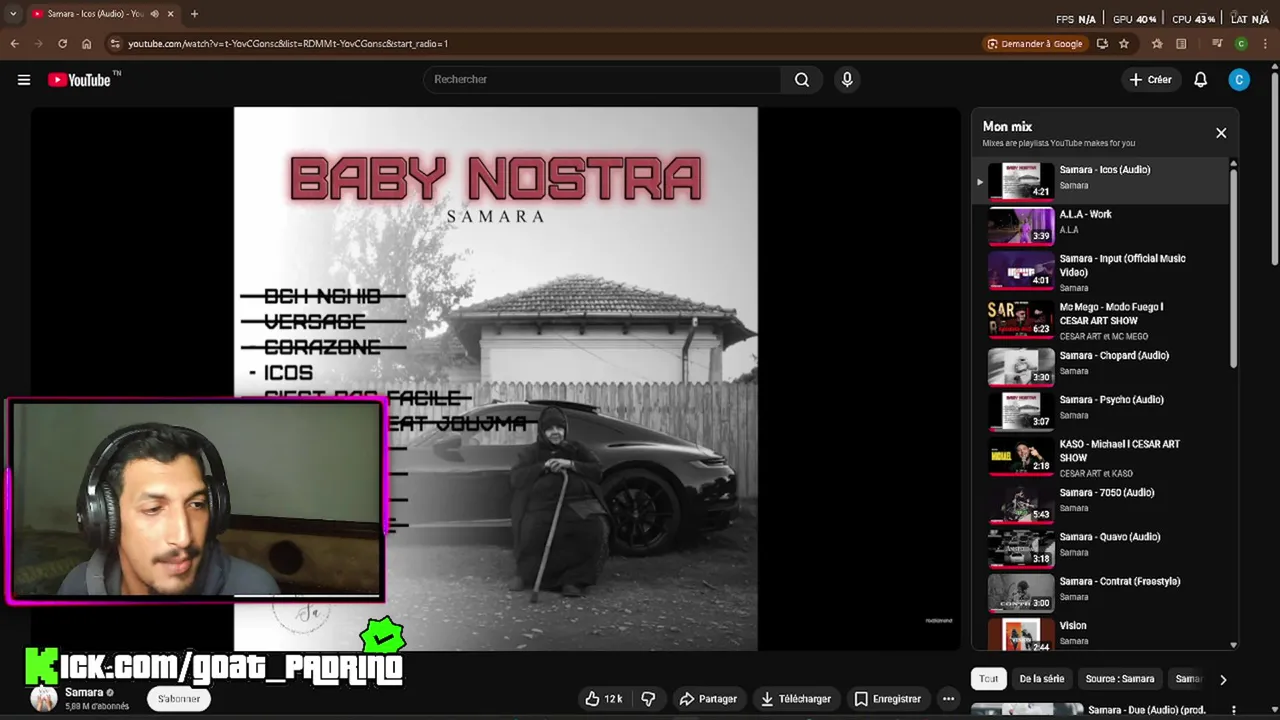Click Demander à Google button
1280x720 pixels.
tap(1035, 44)
